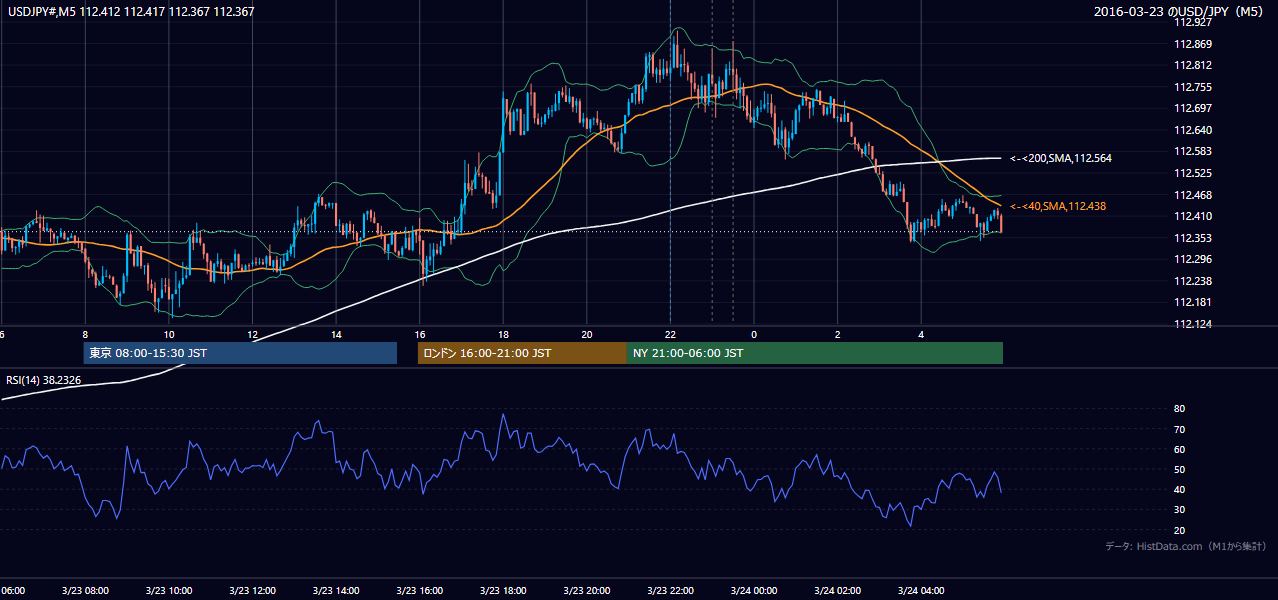
Task: Click hour marker 22 under the price chart
Action: click(x=670, y=334)
